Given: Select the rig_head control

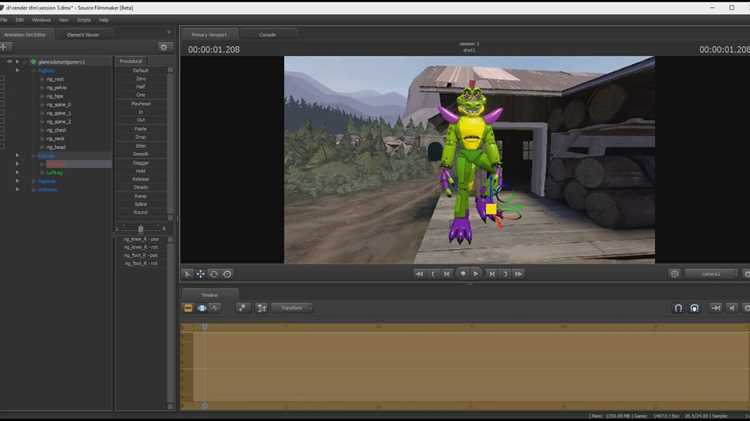Looking at the screenshot, I should point(56,147).
